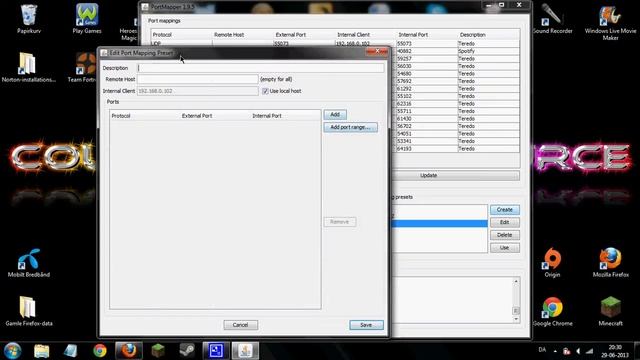Screen dimensions: 640x360
Task: Show hidden tray icons arrow
Action: click(x=555, y=351)
